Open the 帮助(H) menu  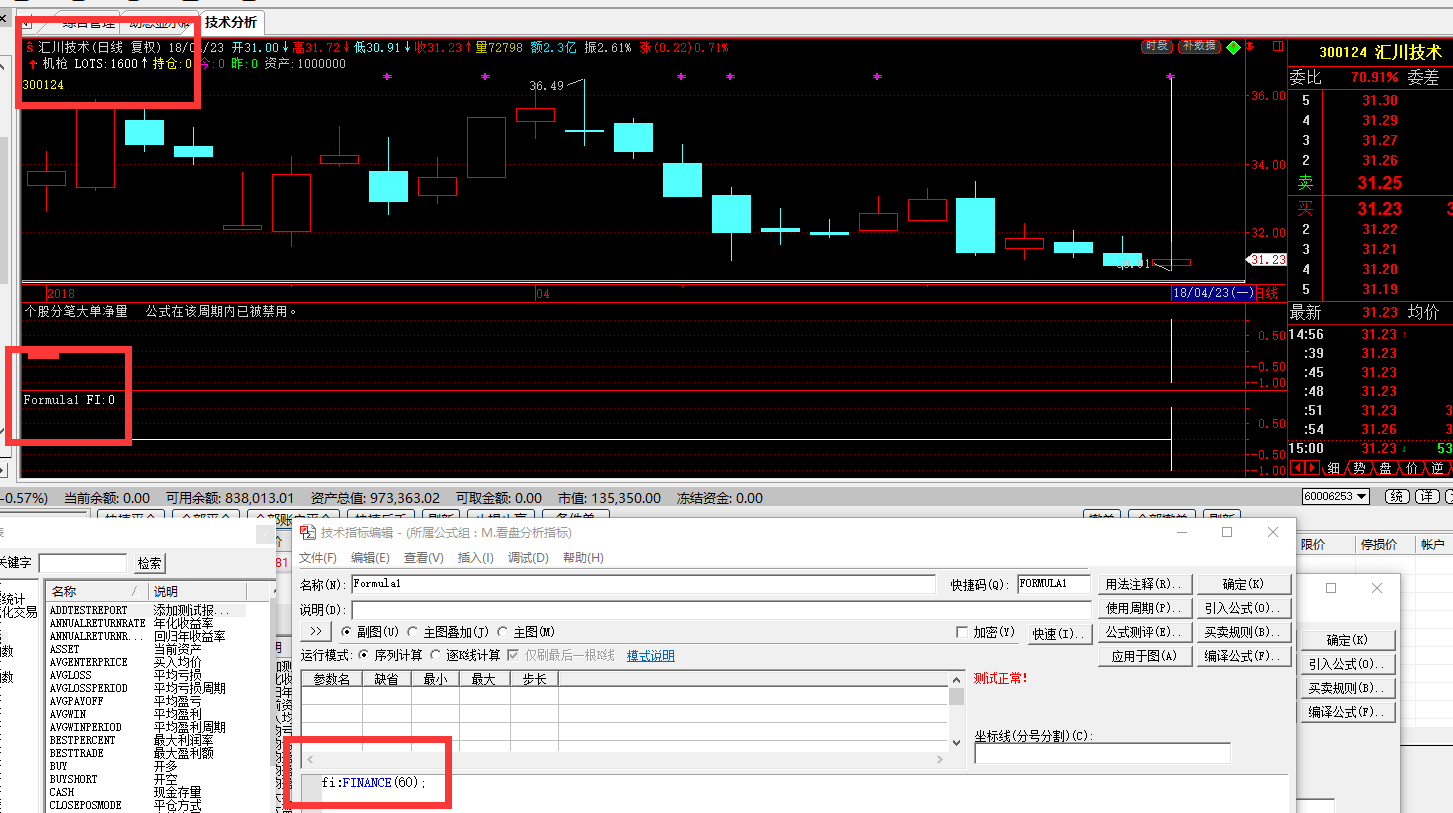(583, 558)
